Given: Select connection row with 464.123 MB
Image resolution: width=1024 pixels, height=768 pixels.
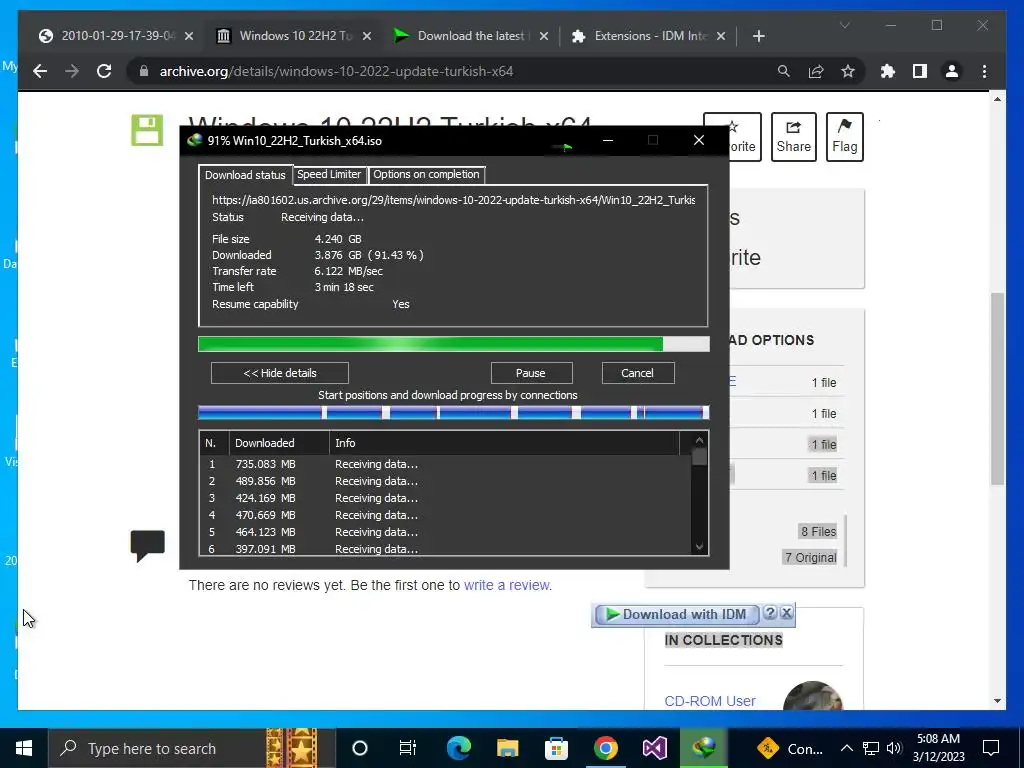Looking at the screenshot, I should pyautogui.click(x=445, y=532).
